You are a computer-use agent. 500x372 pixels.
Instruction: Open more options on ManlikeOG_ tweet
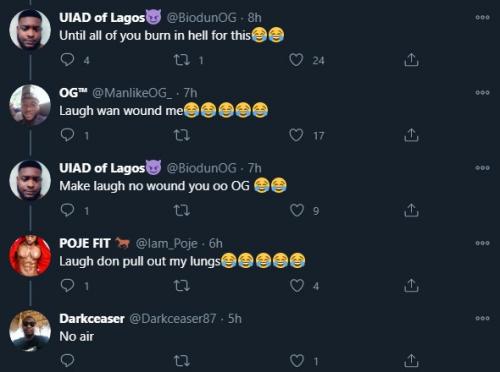[x=482, y=93]
